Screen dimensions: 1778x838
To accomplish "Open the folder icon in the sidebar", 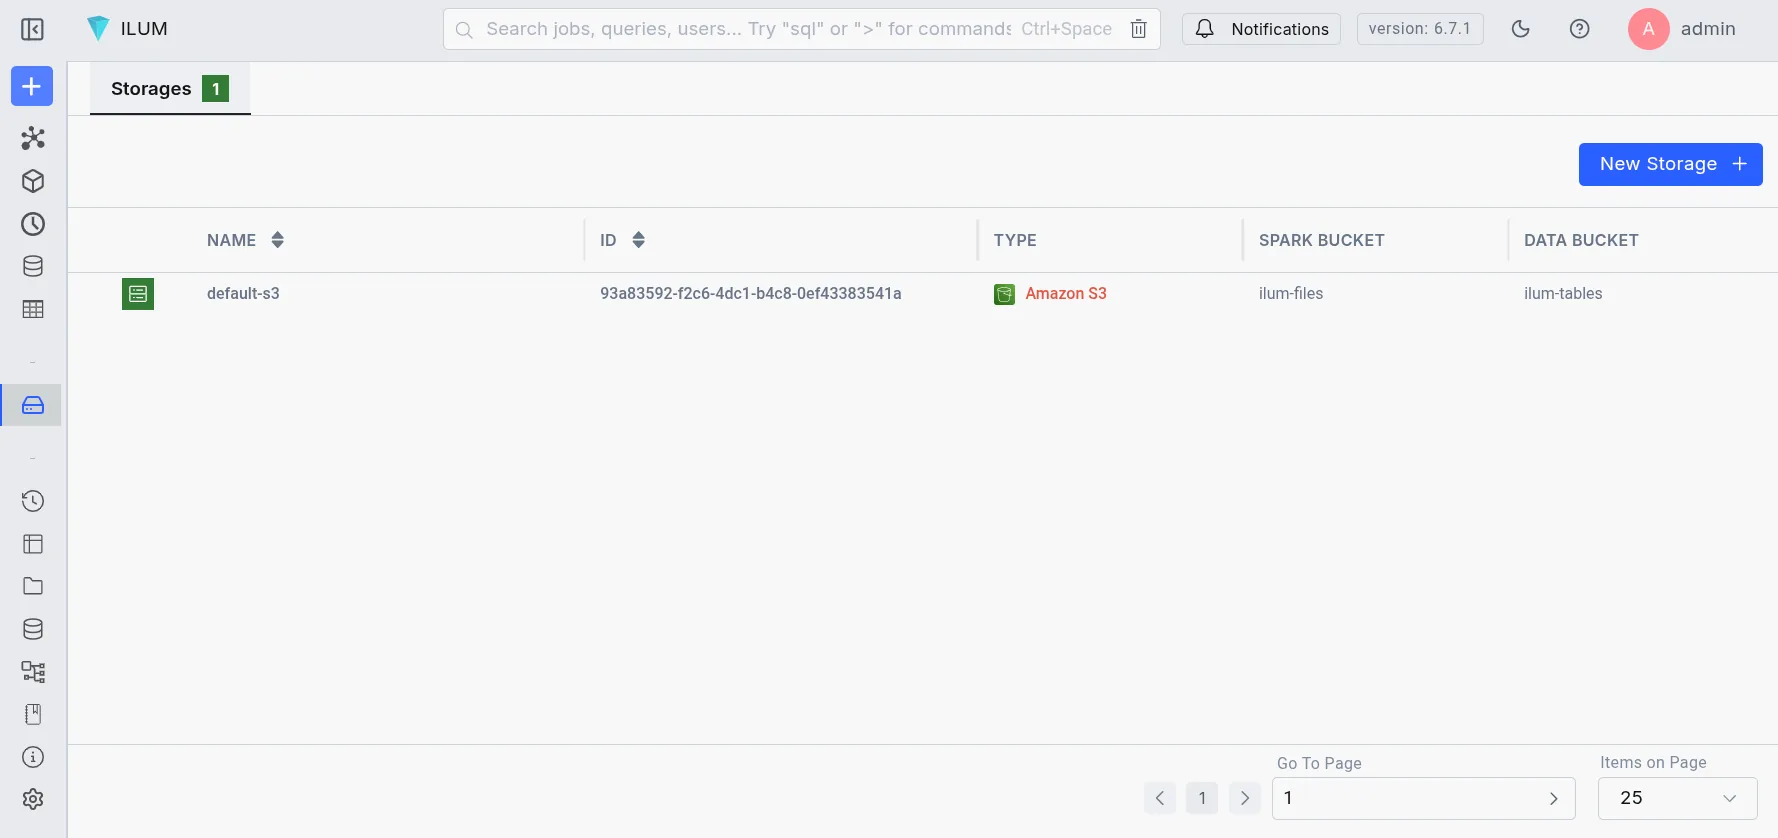I will tap(33, 586).
